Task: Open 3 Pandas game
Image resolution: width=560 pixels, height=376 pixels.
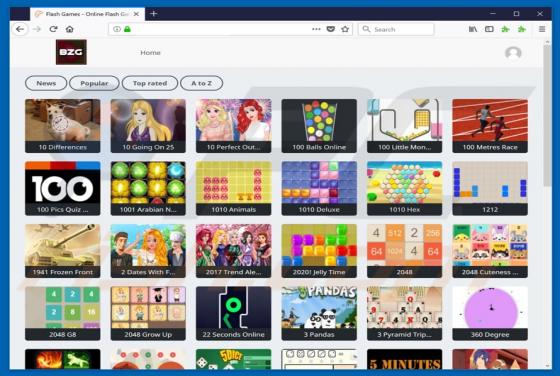Action: pyautogui.click(x=319, y=313)
